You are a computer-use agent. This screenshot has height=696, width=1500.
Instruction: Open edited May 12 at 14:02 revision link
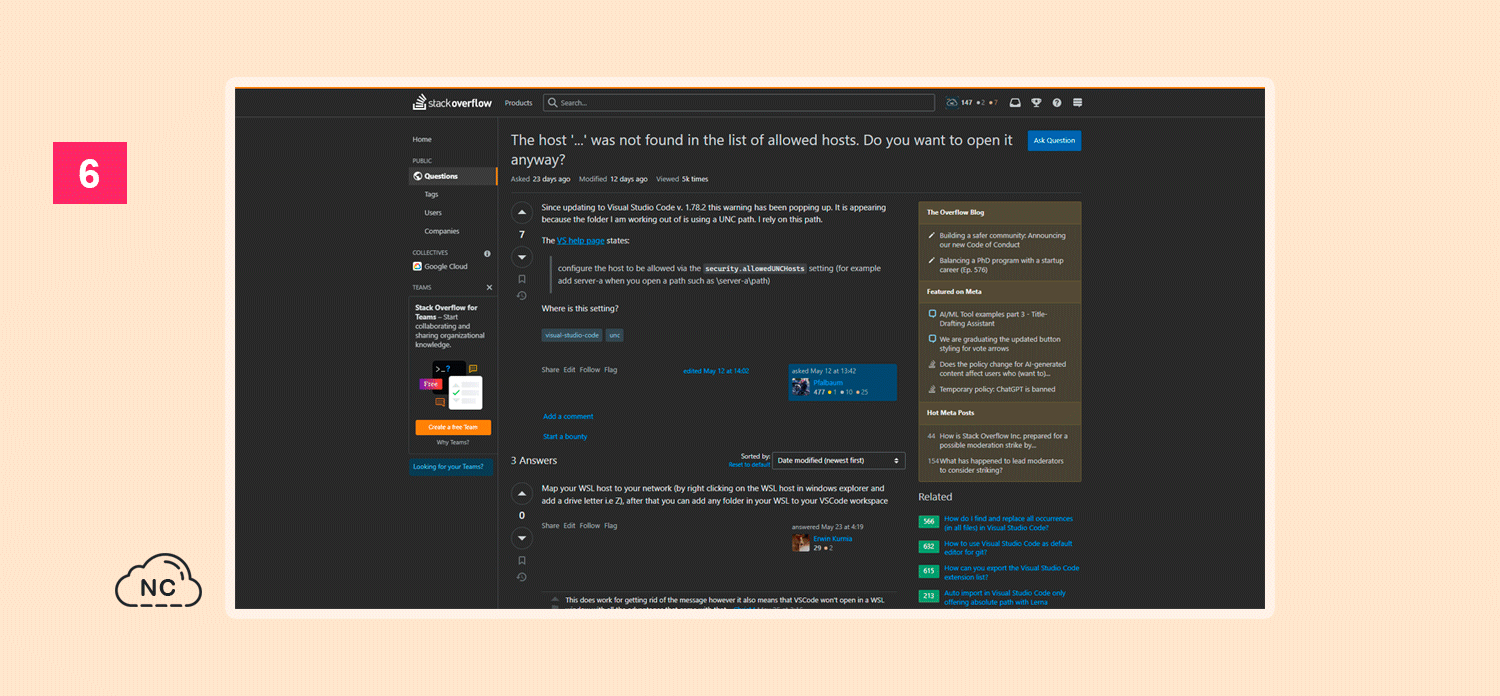716,371
